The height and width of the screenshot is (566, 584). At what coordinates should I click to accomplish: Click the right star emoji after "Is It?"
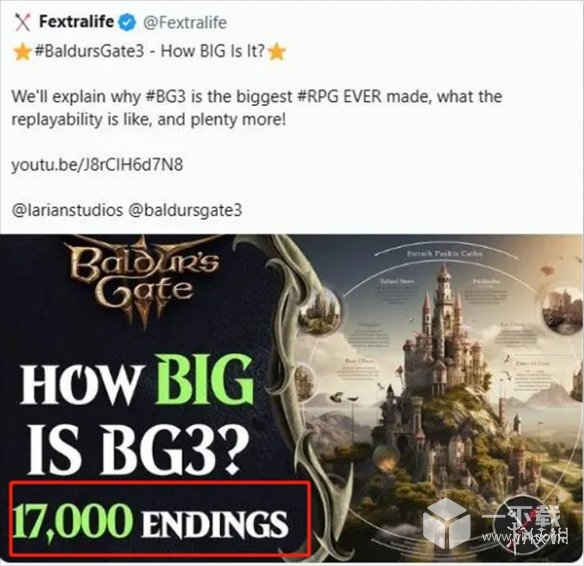tap(277, 51)
